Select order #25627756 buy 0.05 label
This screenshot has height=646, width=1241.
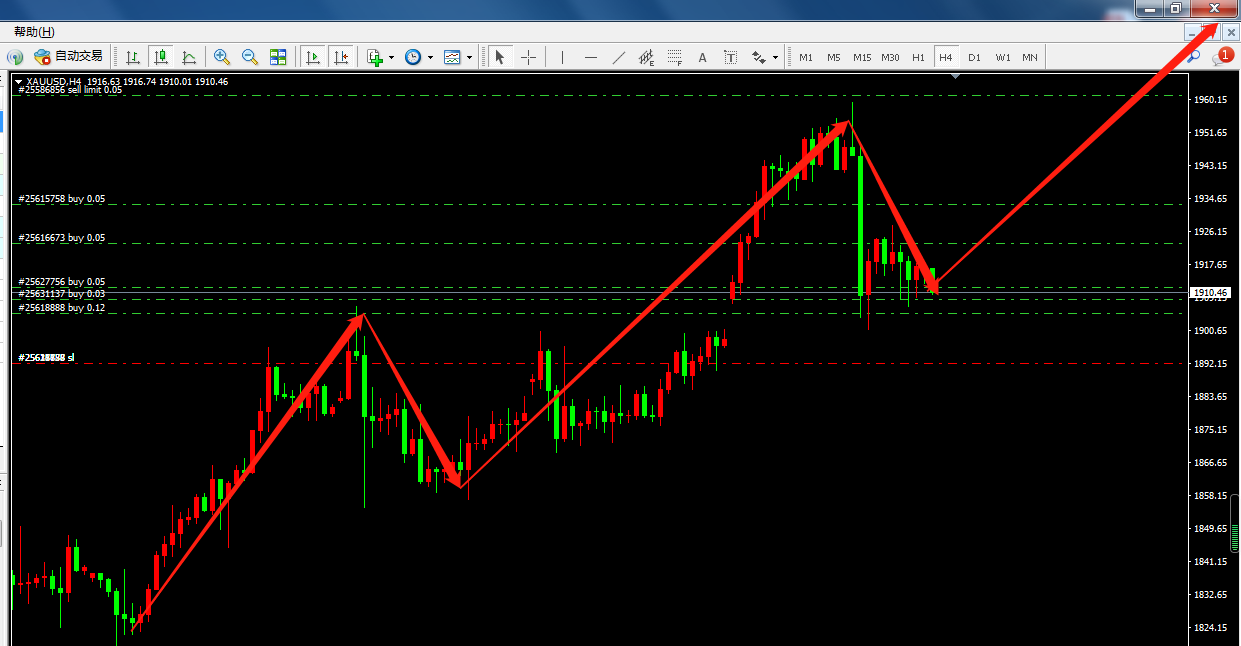tap(62, 282)
